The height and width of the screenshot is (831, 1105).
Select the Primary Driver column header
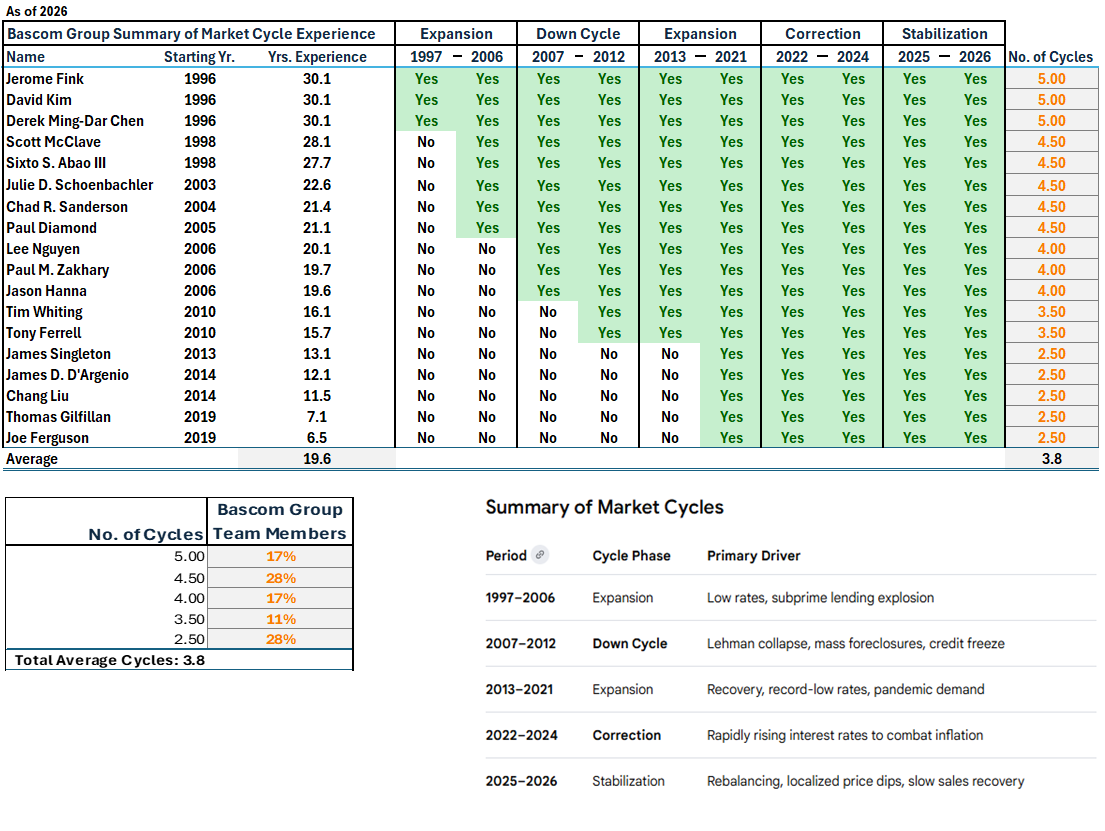pos(753,556)
